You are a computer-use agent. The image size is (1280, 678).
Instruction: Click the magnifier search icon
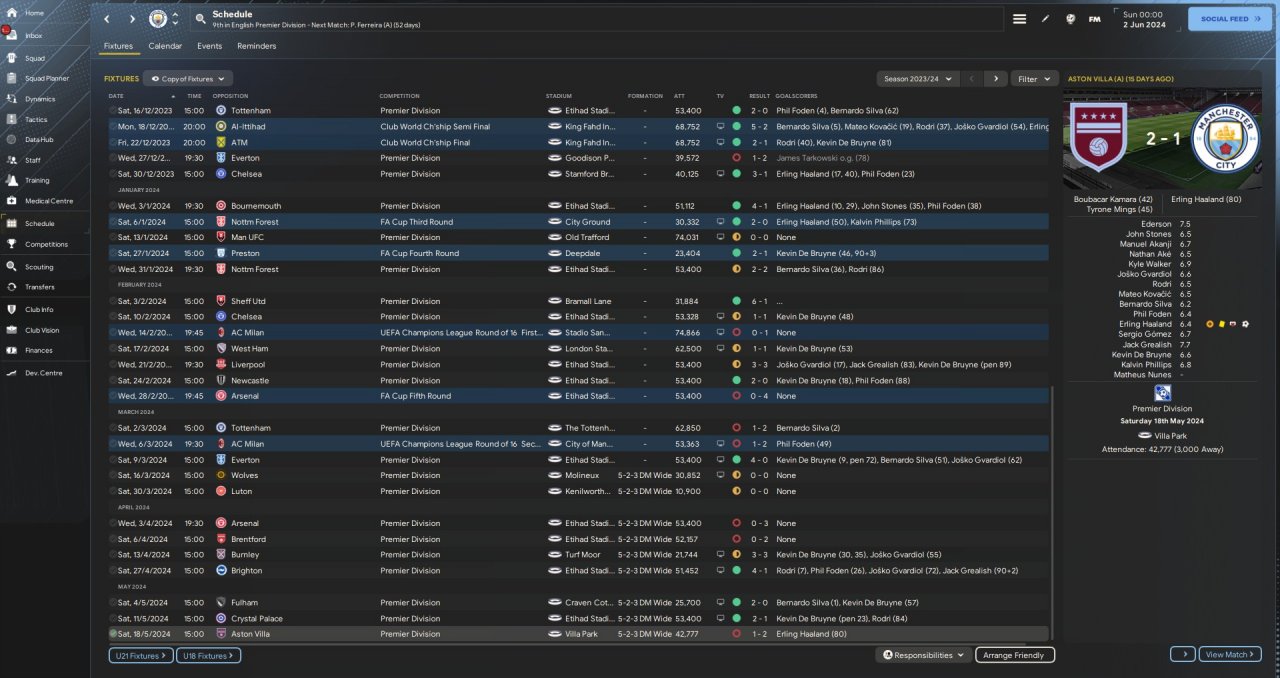point(201,19)
